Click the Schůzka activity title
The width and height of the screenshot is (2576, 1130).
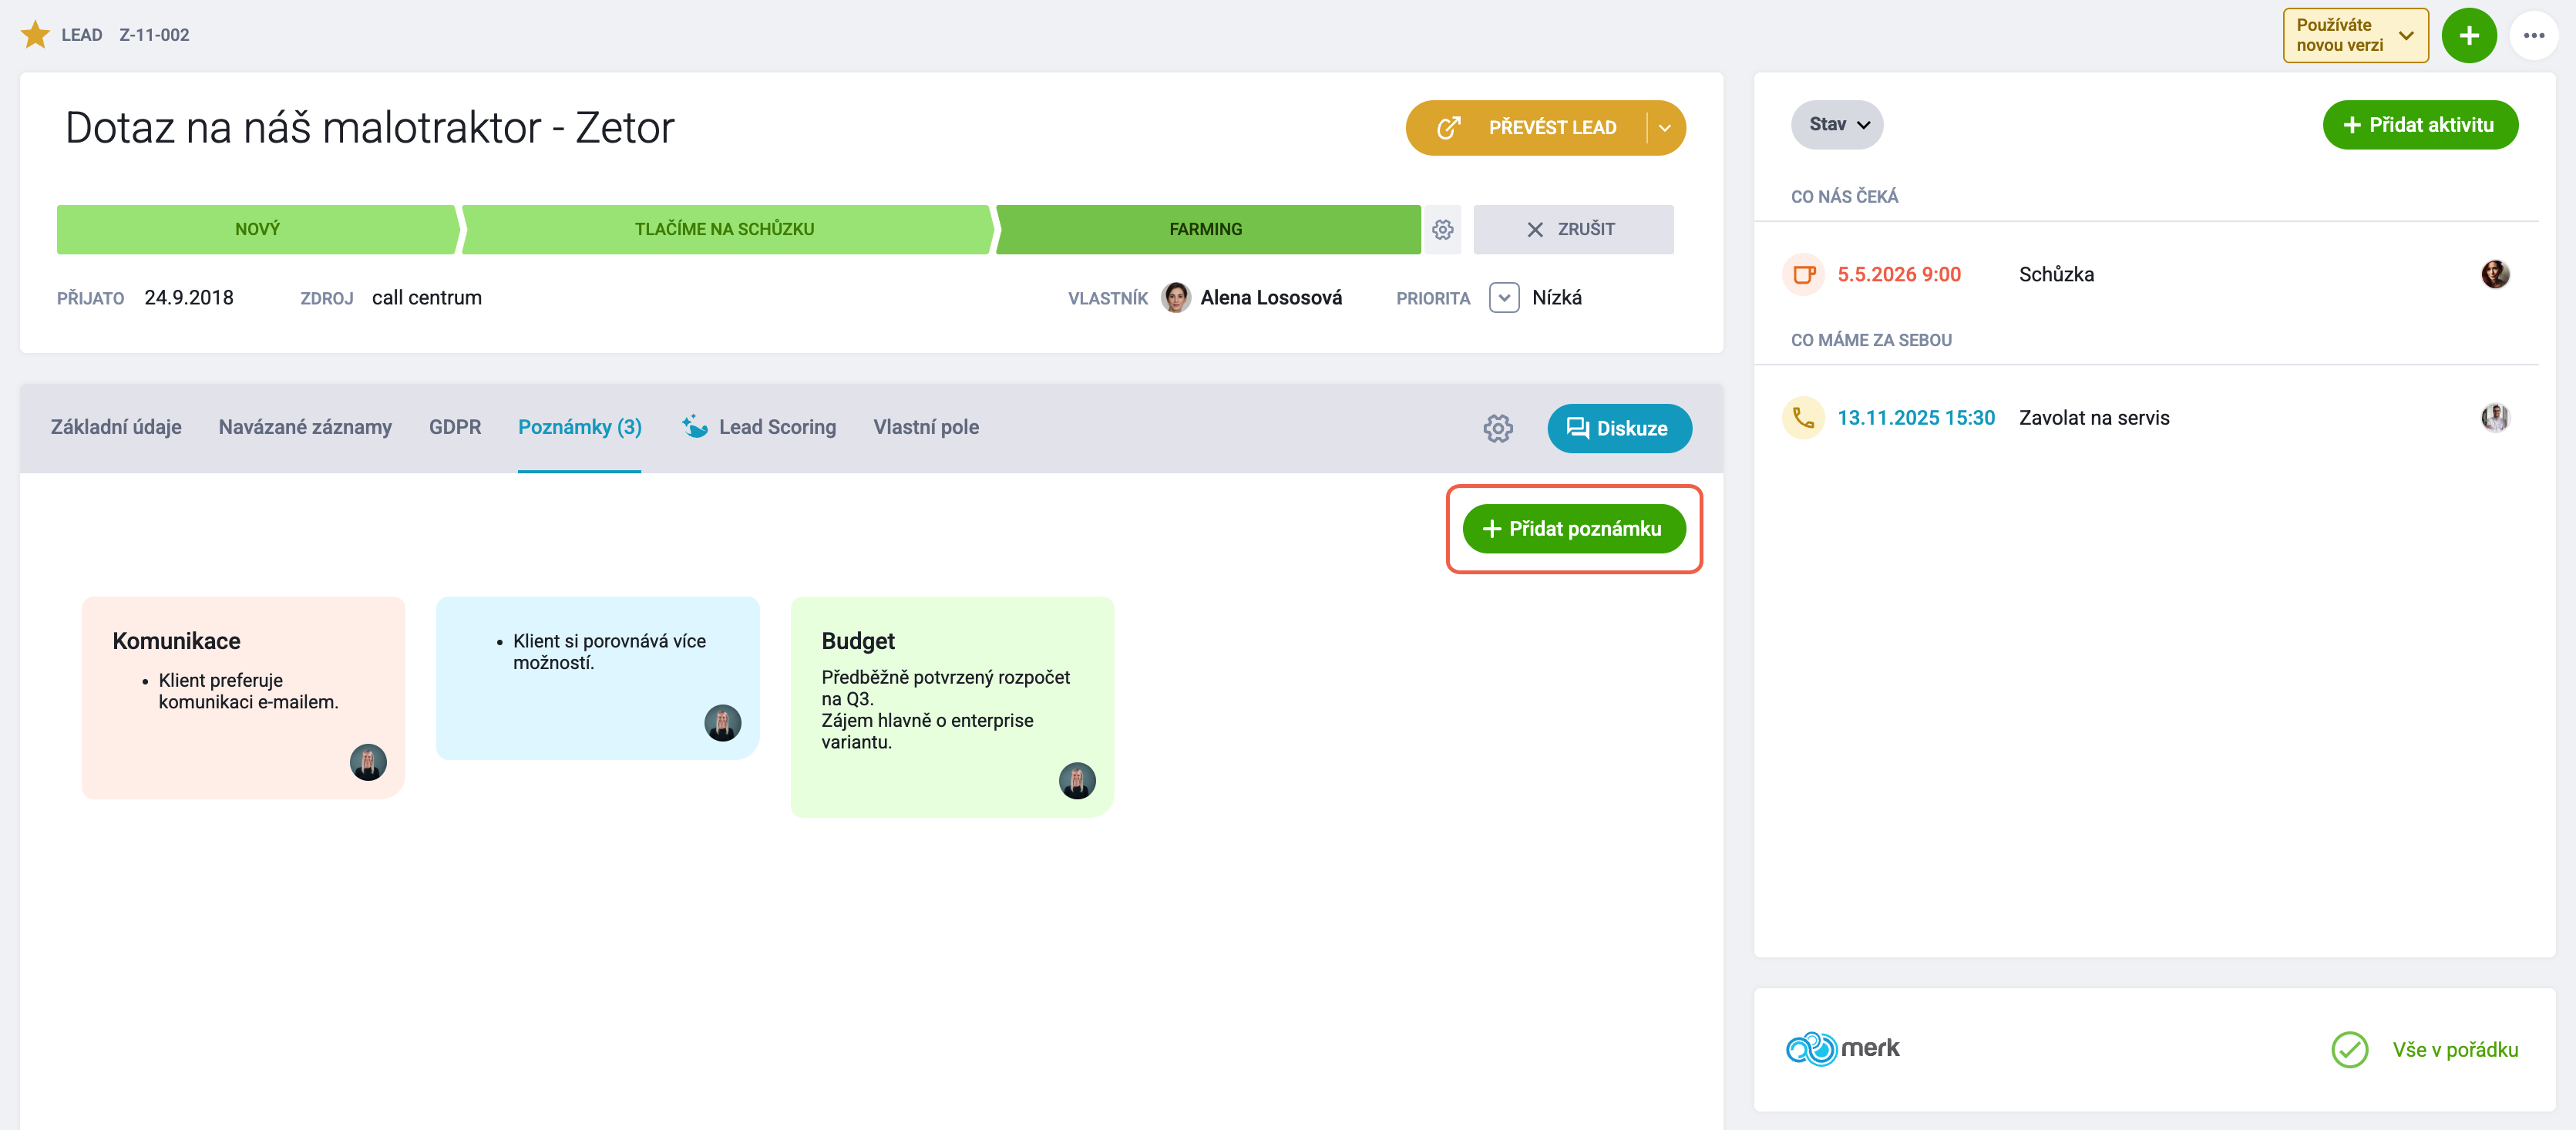2056,274
